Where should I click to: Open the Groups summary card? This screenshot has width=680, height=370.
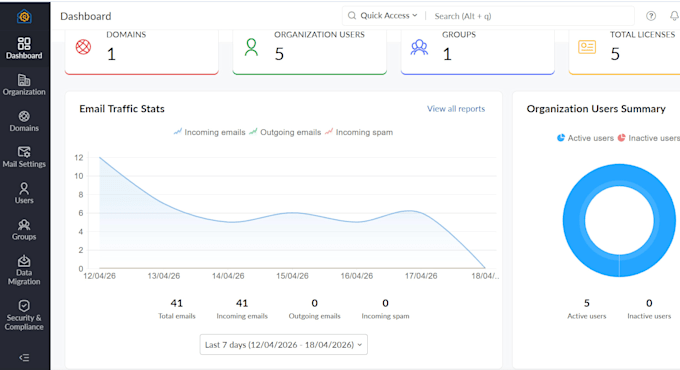pos(478,52)
